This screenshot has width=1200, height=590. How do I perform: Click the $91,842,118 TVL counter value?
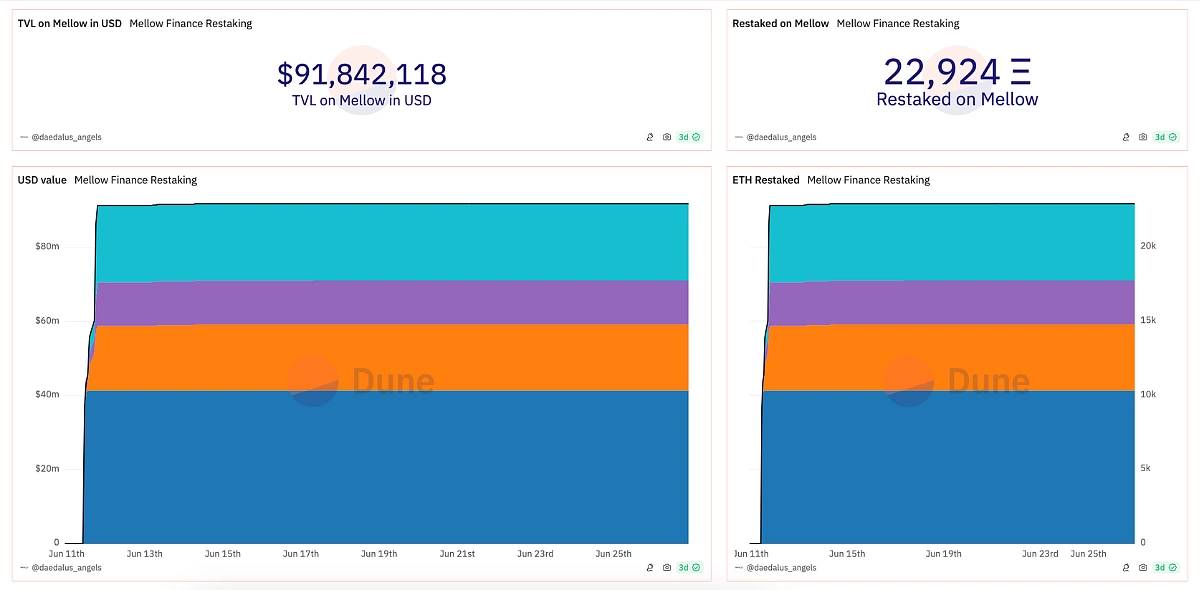(x=361, y=74)
